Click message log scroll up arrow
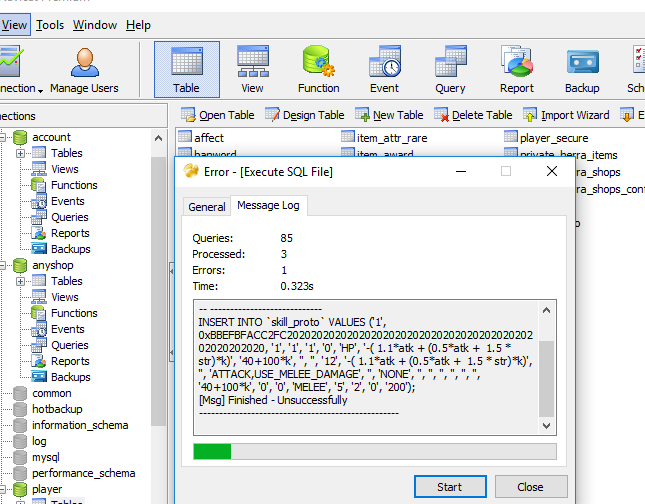645x504 pixels. (546, 310)
